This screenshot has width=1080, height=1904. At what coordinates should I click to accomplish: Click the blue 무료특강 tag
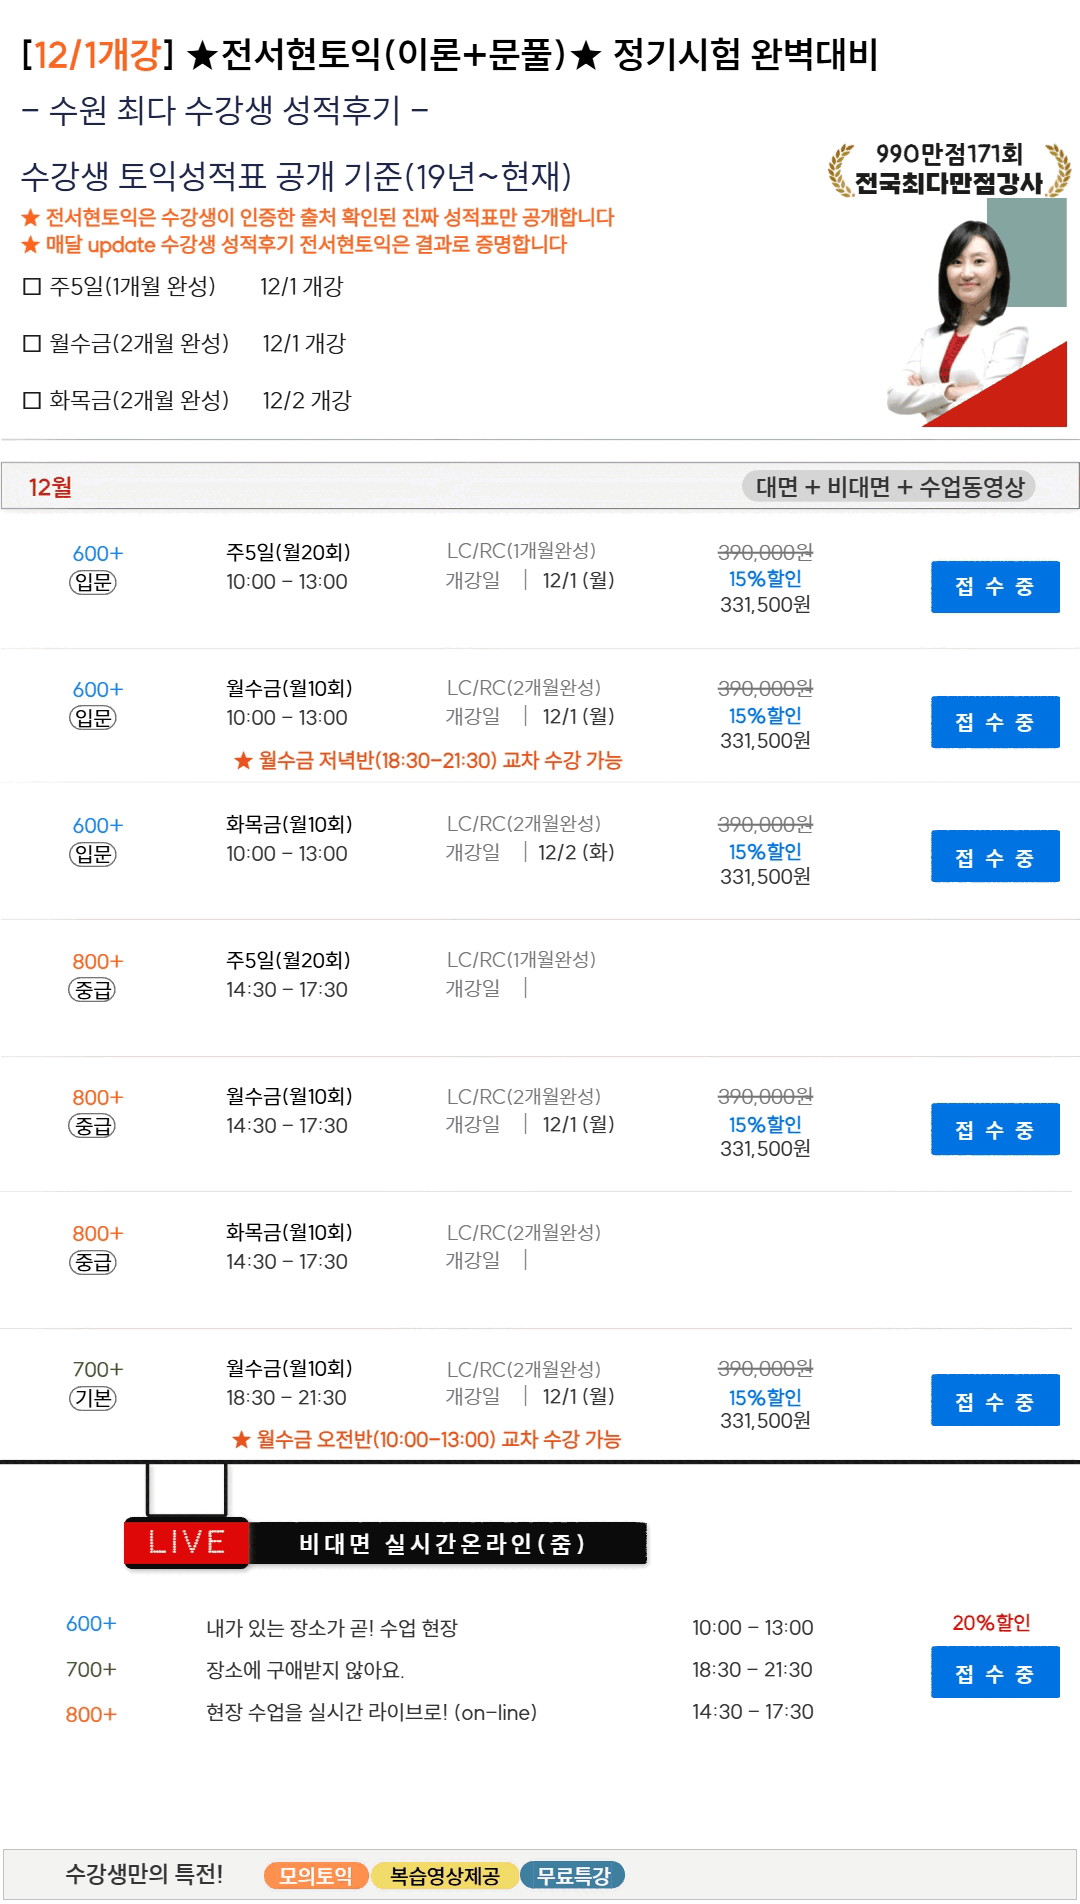[x=572, y=1876]
